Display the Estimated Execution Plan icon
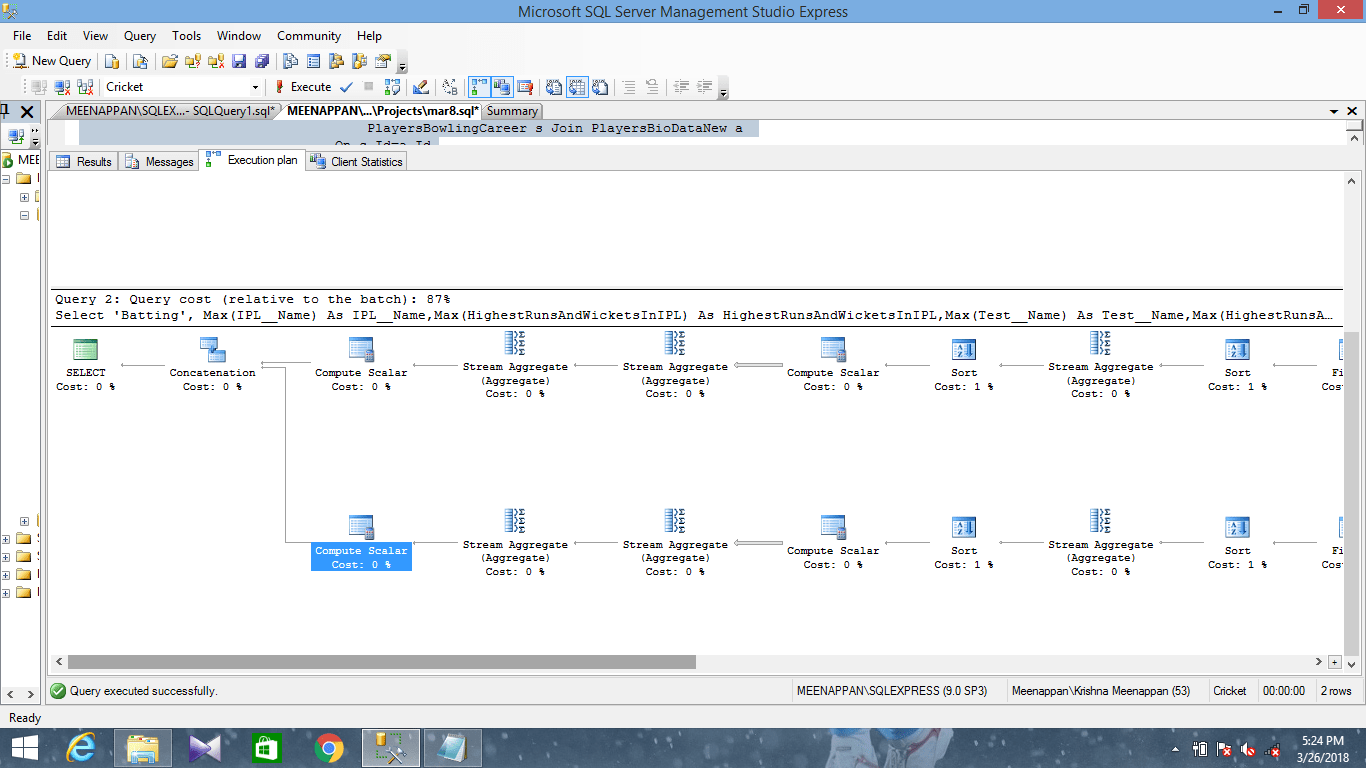This screenshot has height=768, width=1366. point(392,87)
